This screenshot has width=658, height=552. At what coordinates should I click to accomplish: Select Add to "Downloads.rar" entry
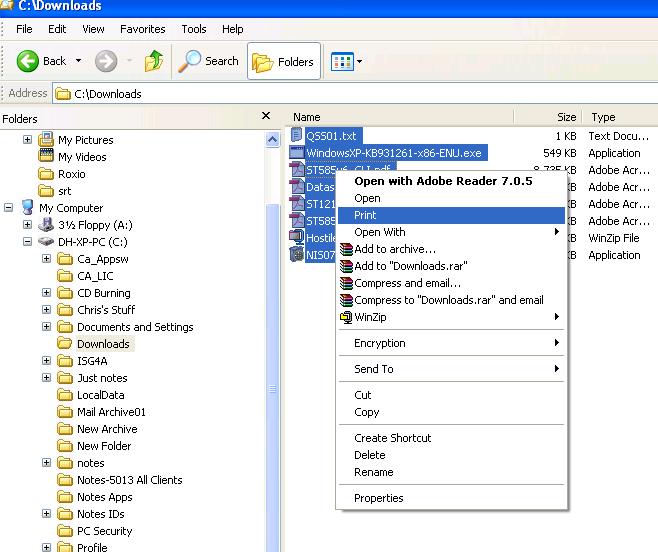[x=452, y=266]
